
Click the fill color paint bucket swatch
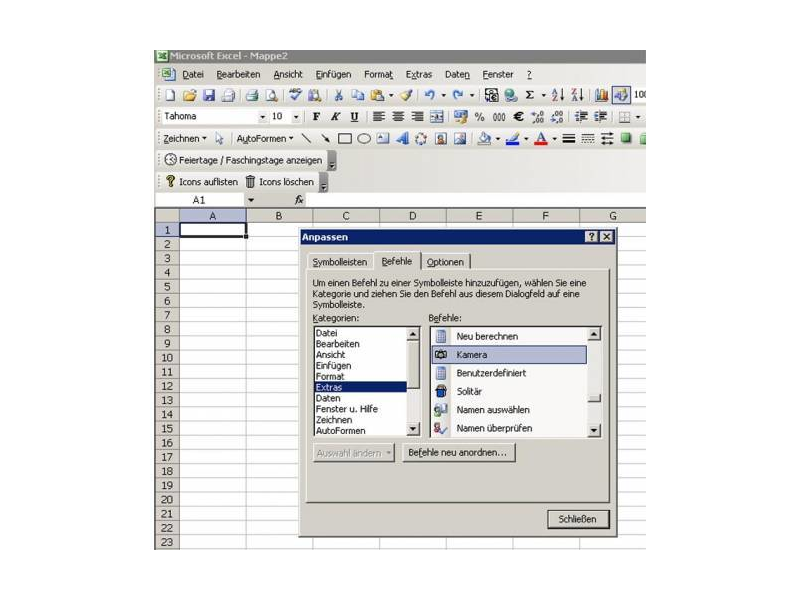click(484, 138)
